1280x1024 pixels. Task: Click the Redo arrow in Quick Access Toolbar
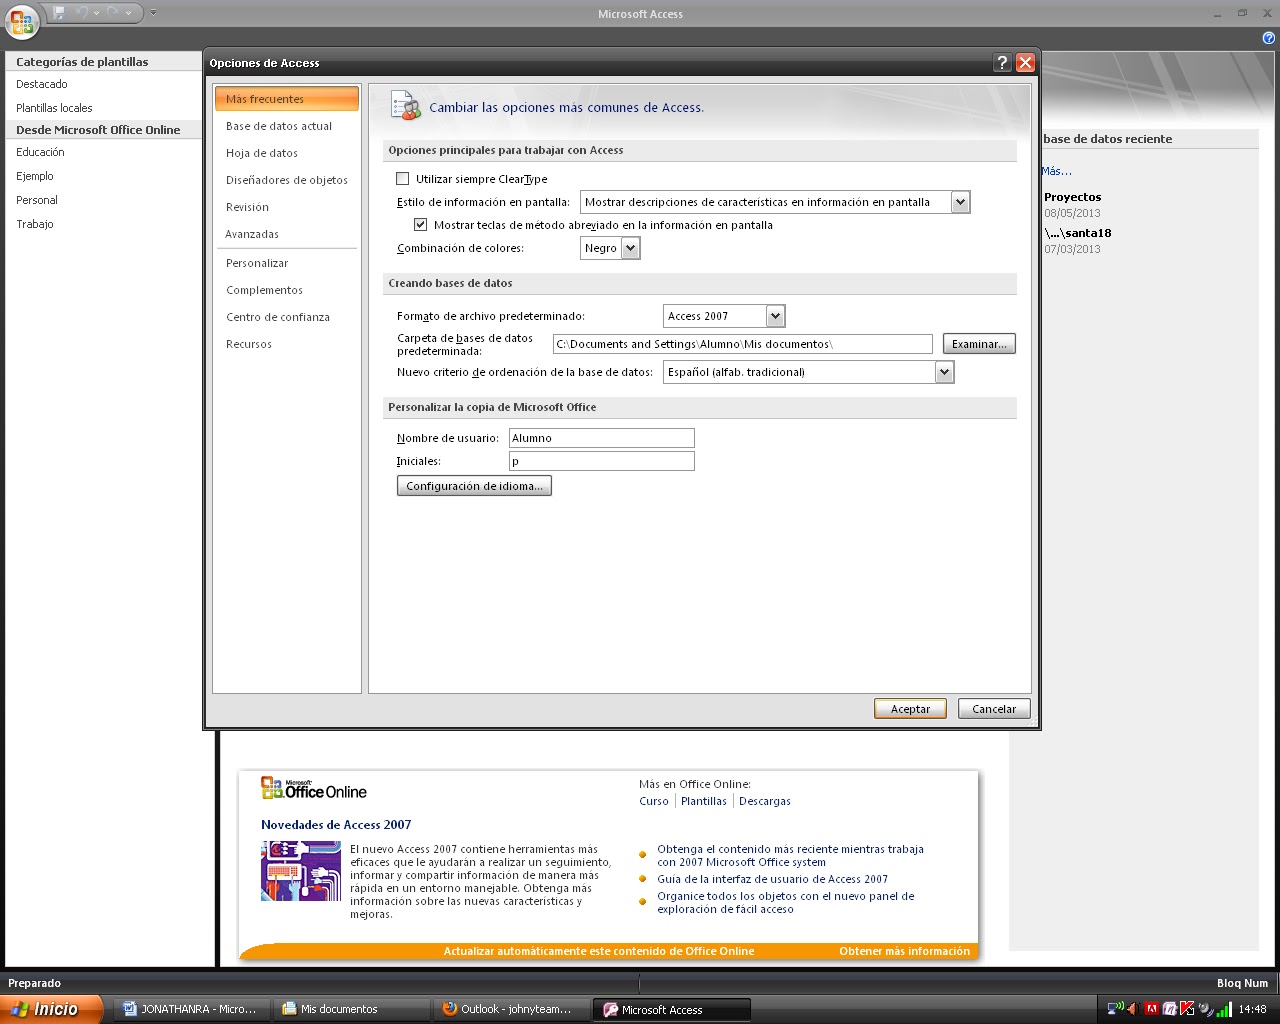tap(113, 13)
